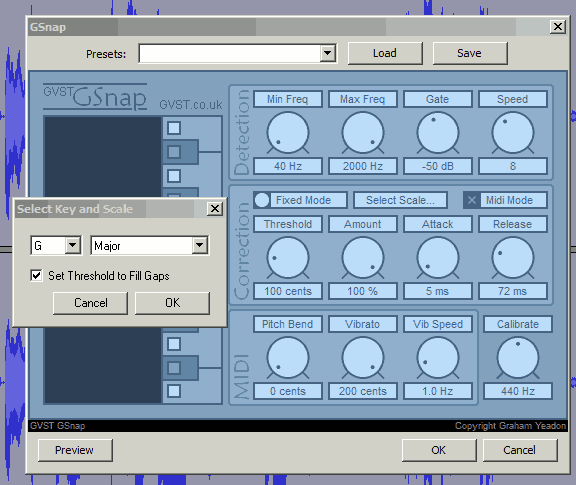Click the 5 ms value field
The image size is (576, 485).
click(438, 291)
